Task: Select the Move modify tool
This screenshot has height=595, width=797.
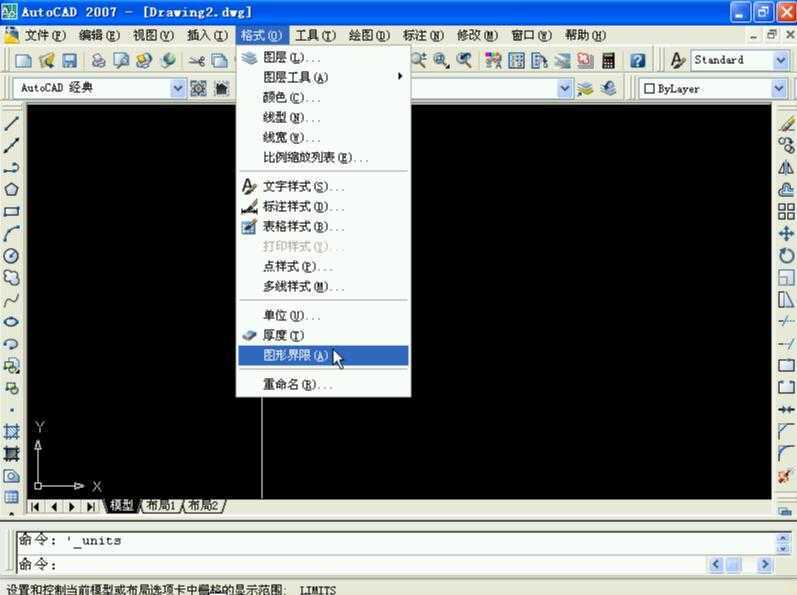Action: click(x=786, y=234)
